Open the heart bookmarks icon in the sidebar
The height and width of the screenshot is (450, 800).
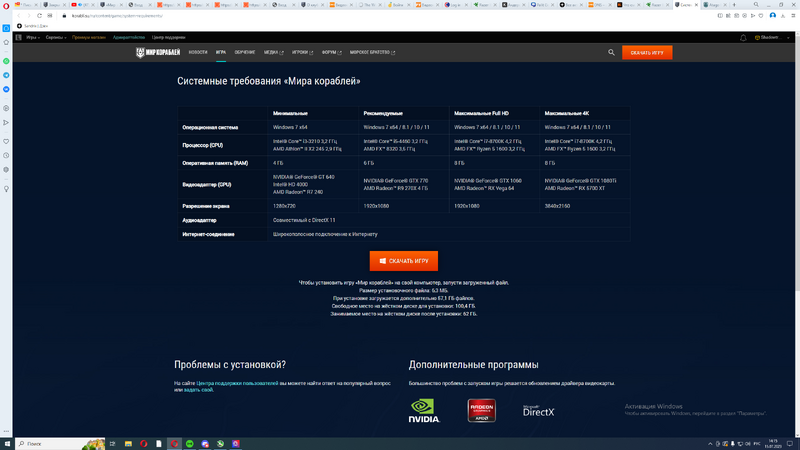pyautogui.click(x=6, y=141)
